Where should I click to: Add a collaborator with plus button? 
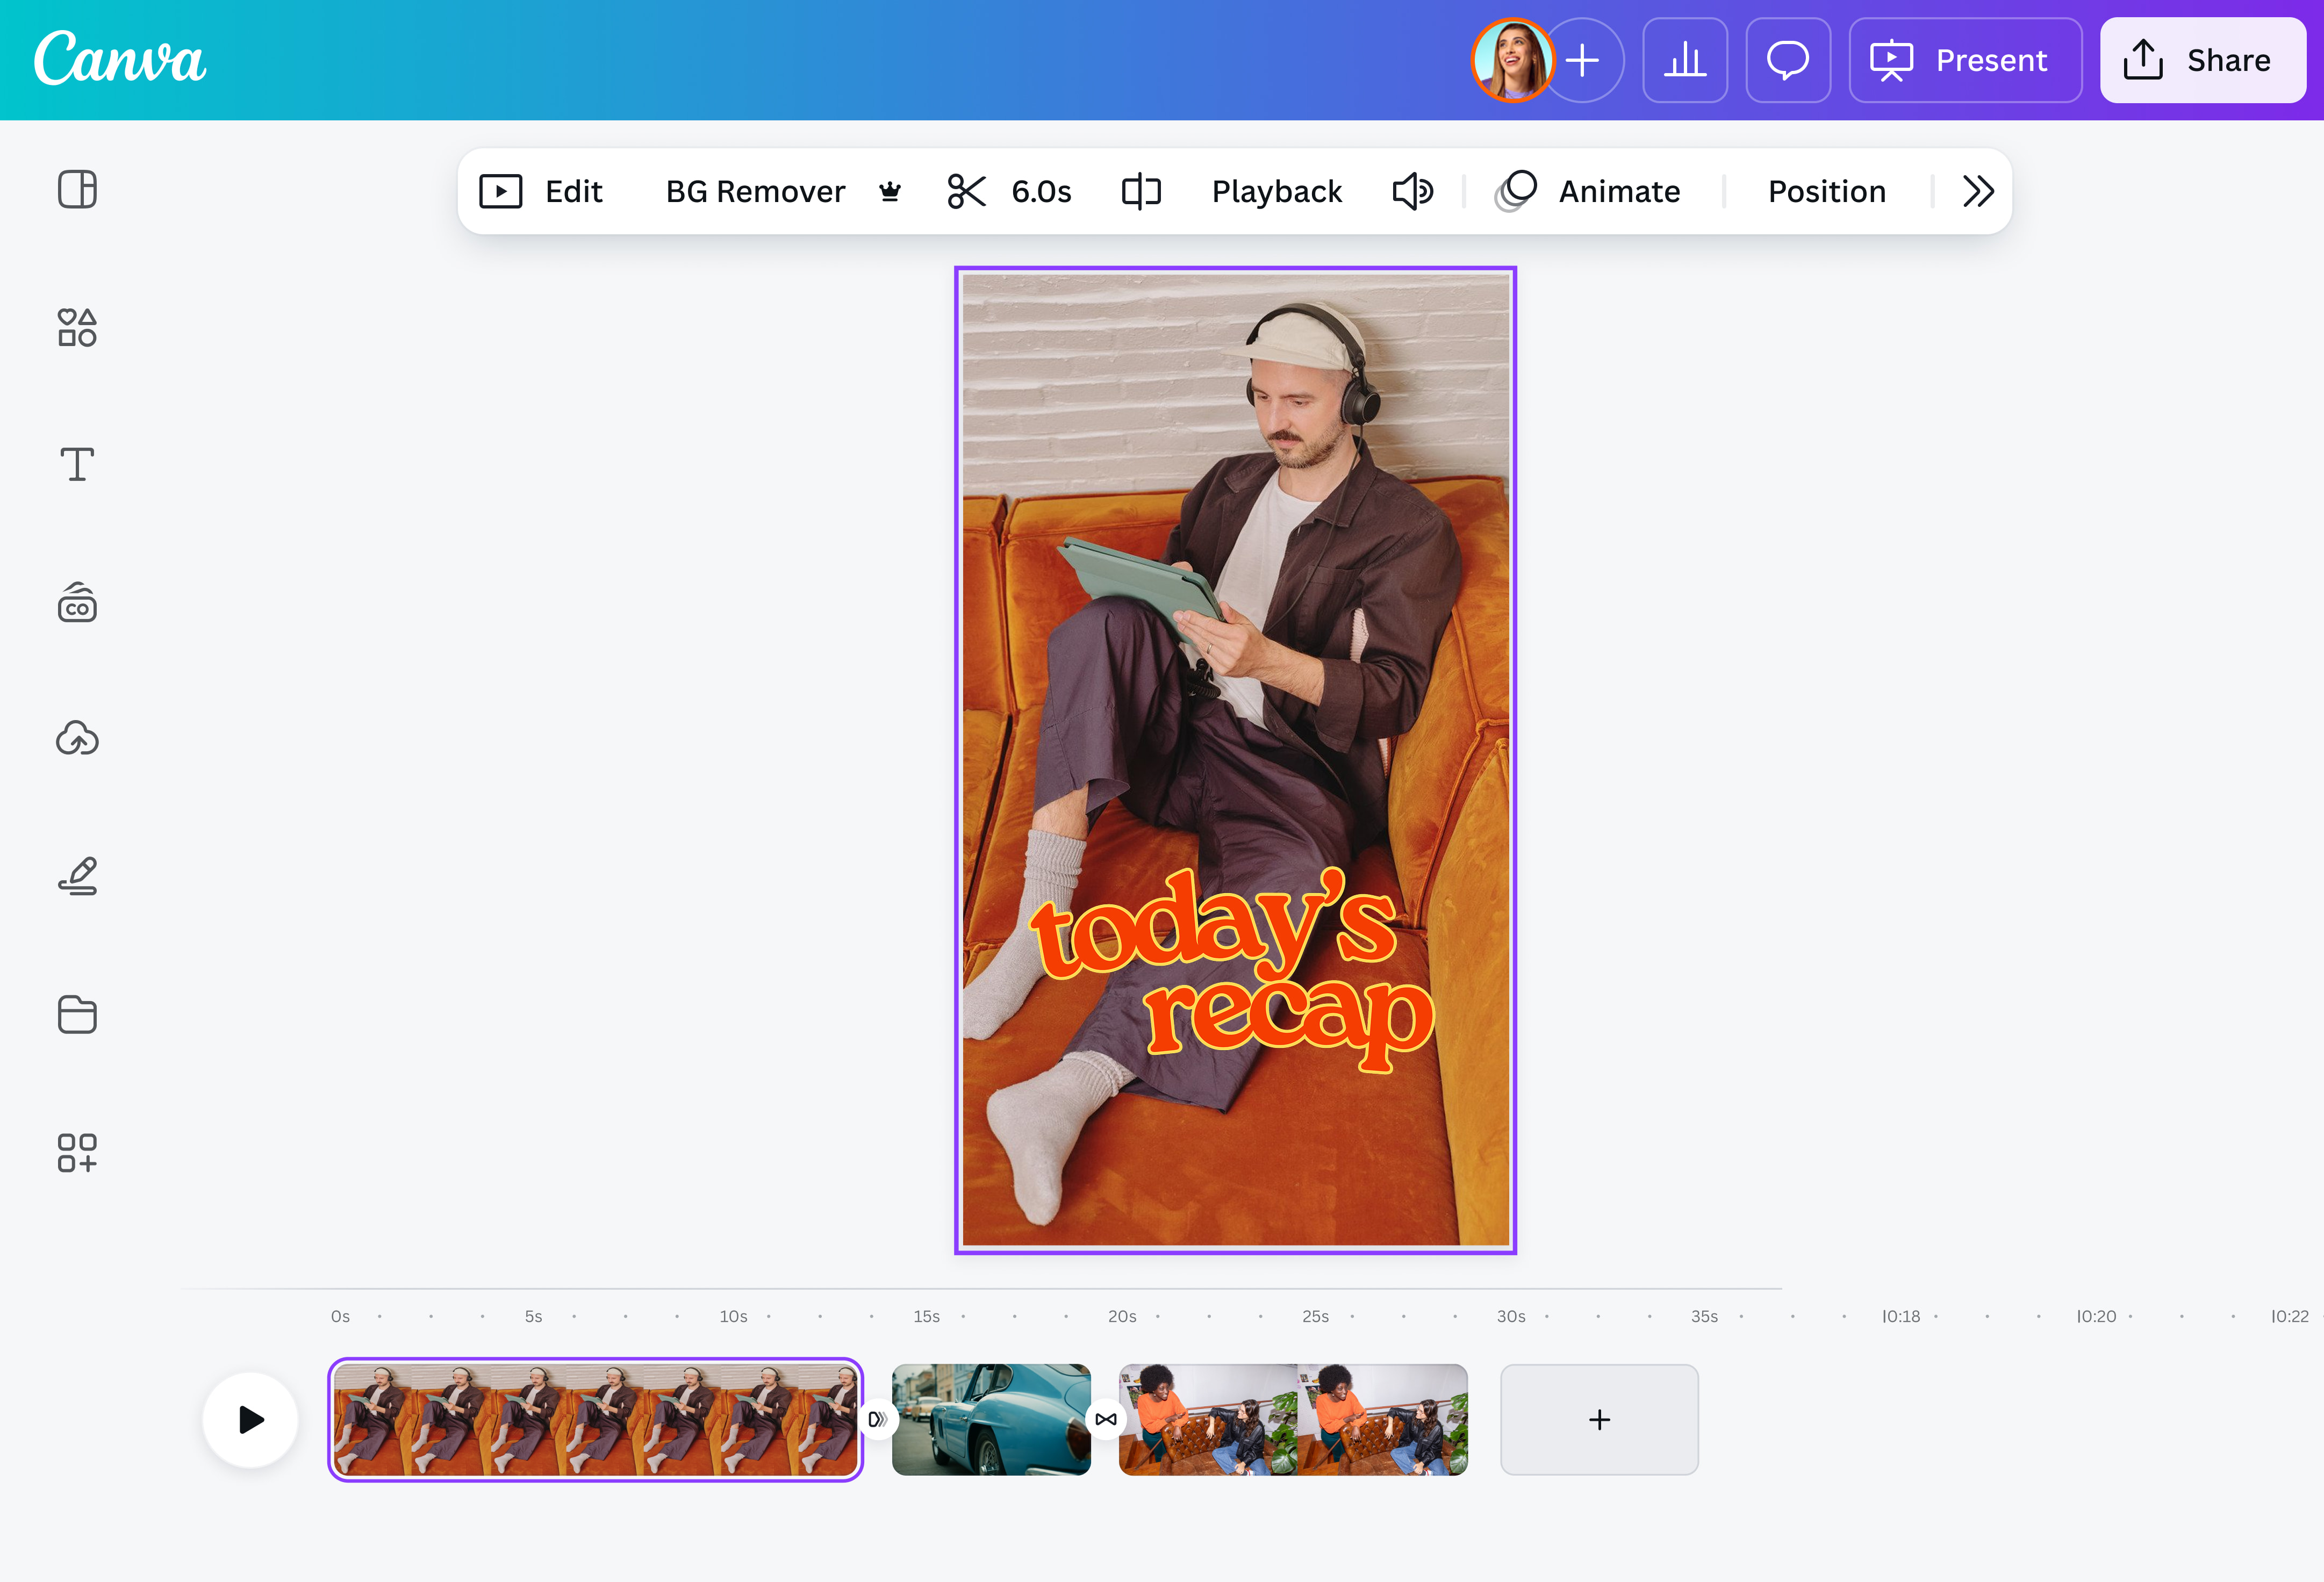point(1583,60)
